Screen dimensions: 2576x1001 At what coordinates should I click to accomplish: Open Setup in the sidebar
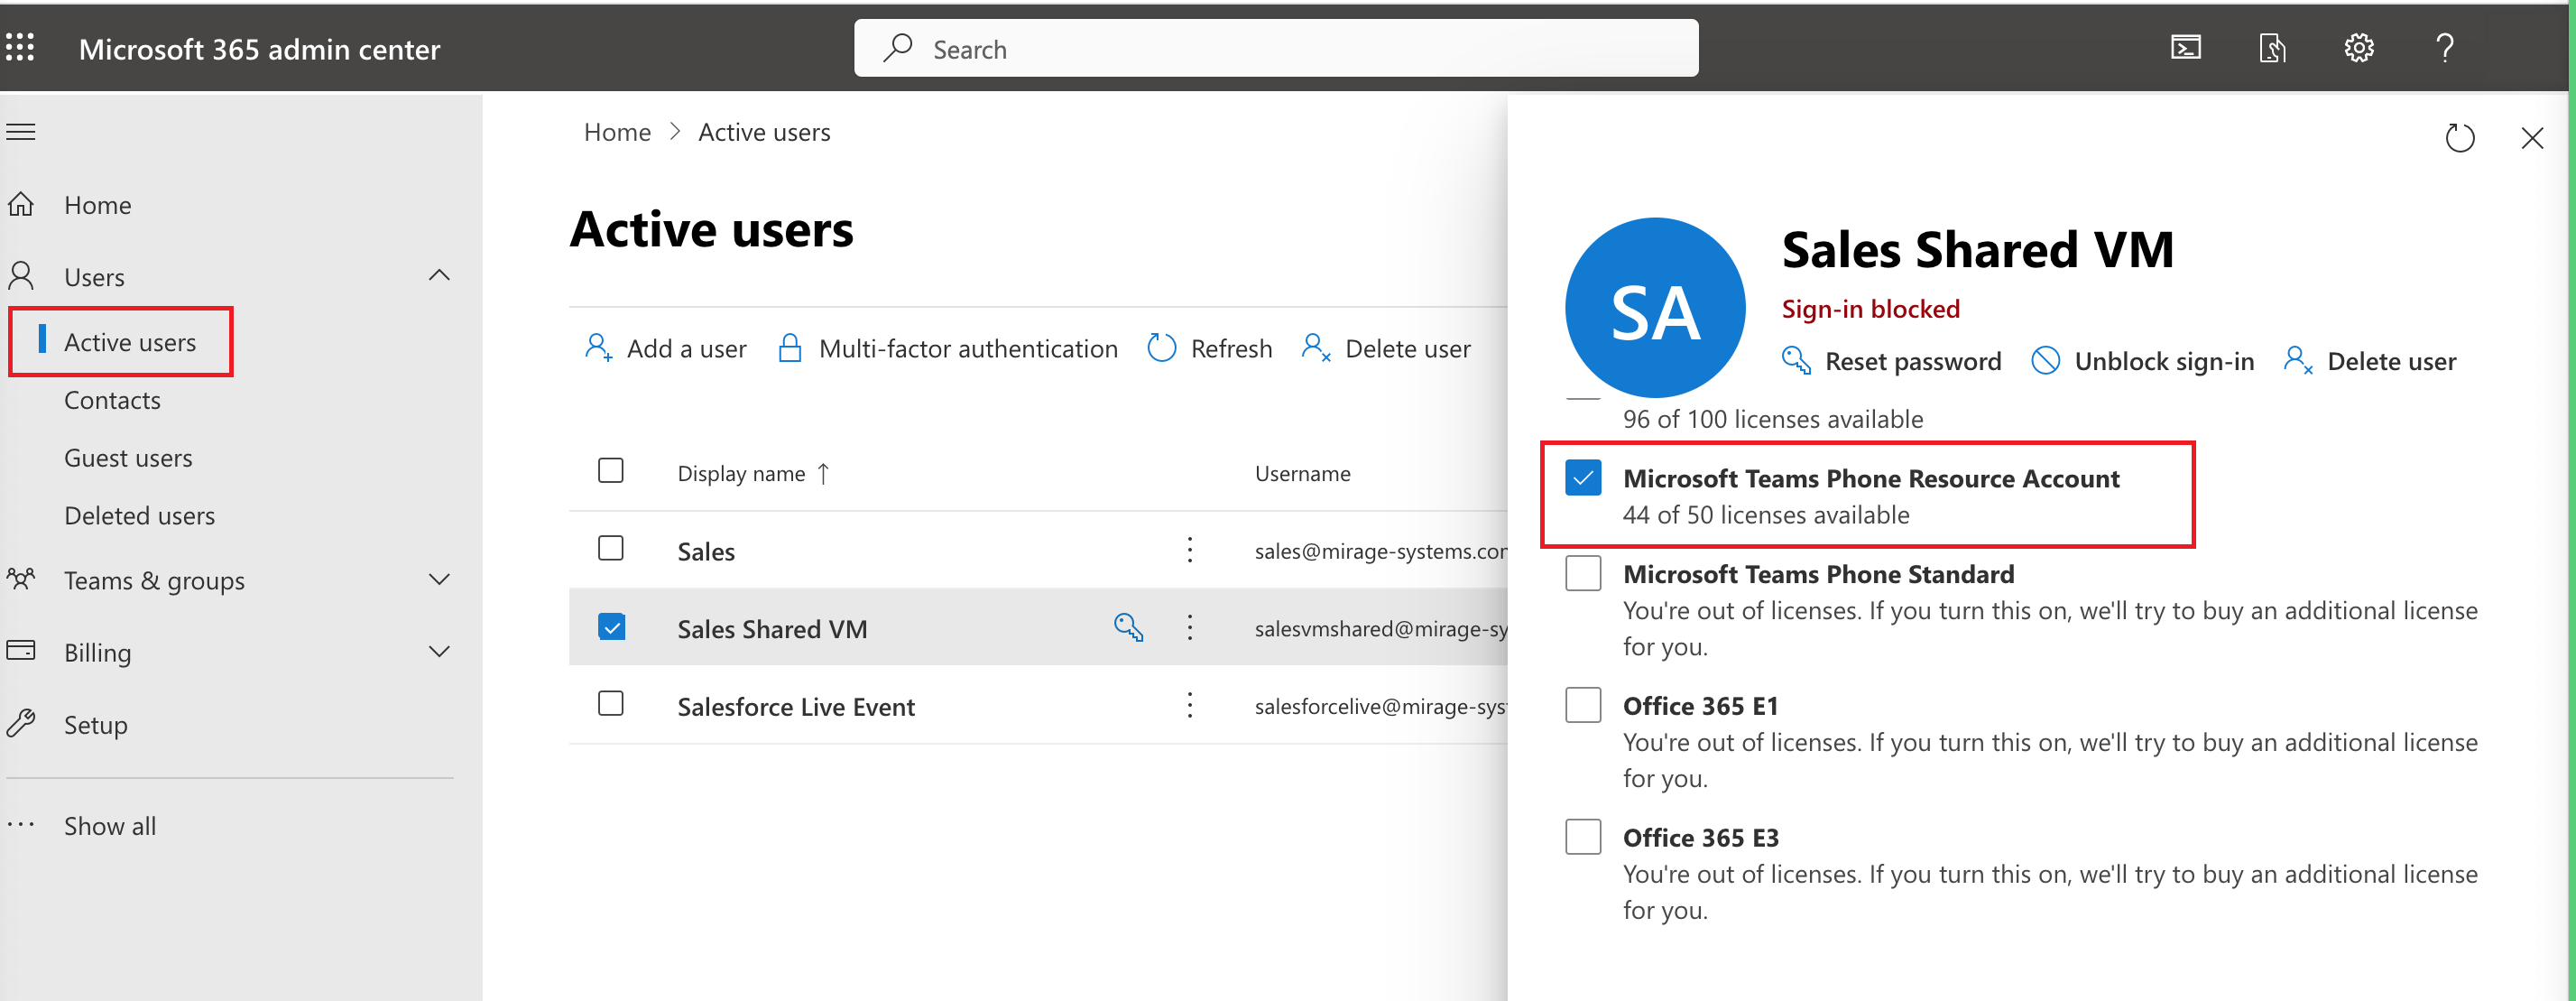[95, 725]
